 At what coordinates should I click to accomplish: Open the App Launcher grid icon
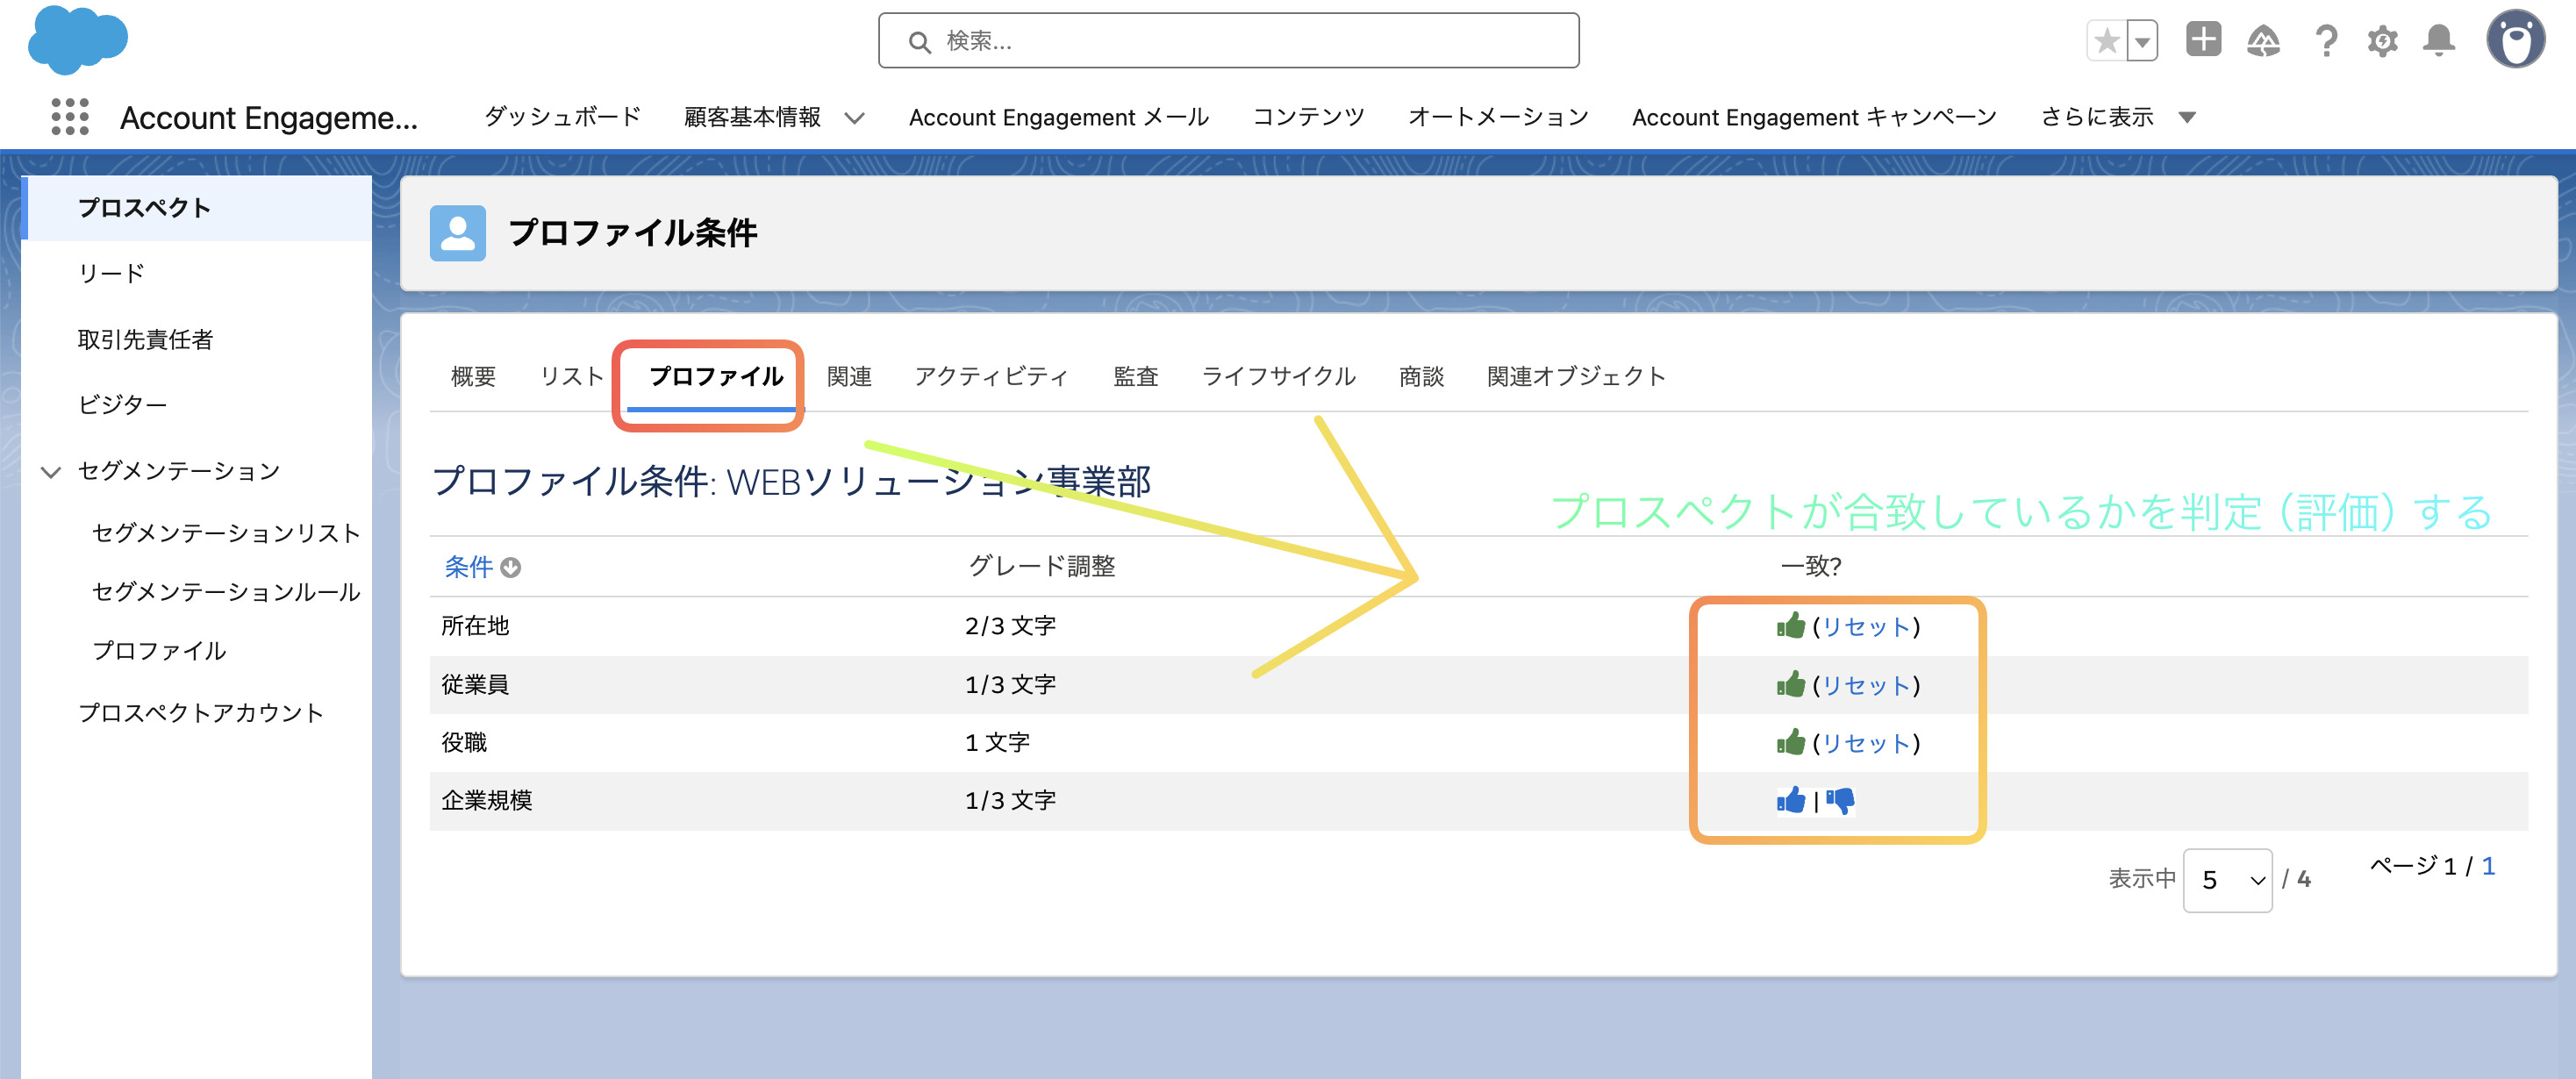tap(70, 117)
